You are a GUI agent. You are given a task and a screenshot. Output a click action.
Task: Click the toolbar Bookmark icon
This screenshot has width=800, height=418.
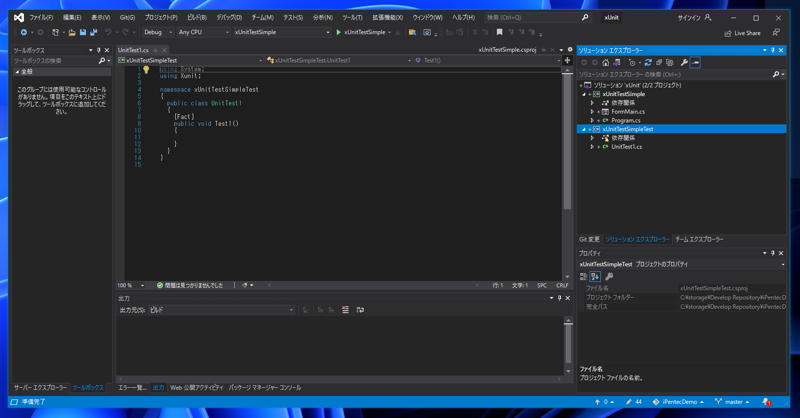pos(499,32)
